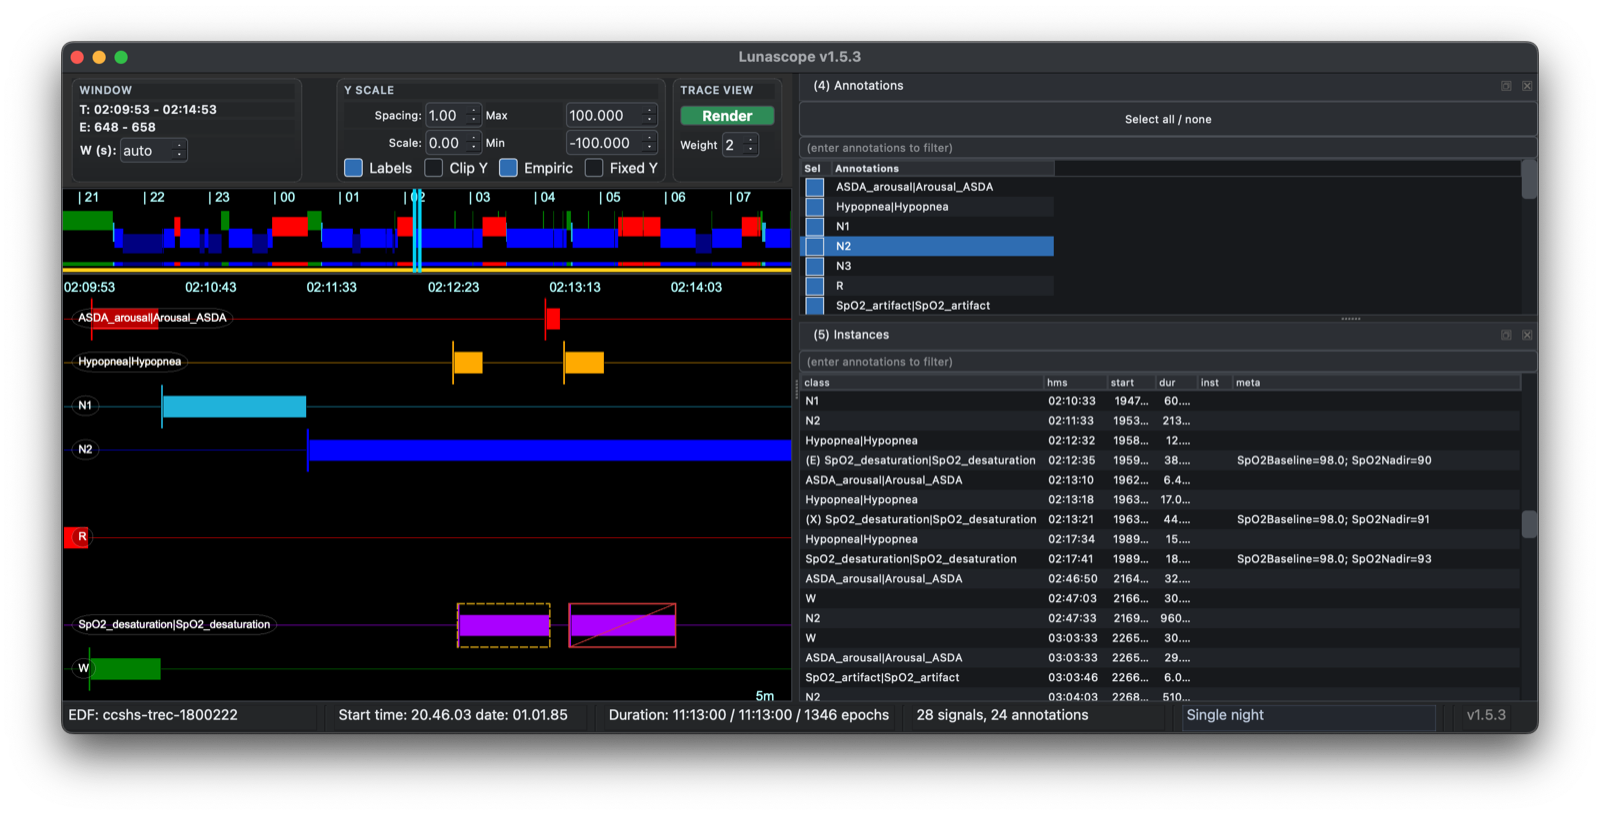The image size is (1600, 815).
Task: Click the first orange Hypopnea event
Action: pos(468,362)
